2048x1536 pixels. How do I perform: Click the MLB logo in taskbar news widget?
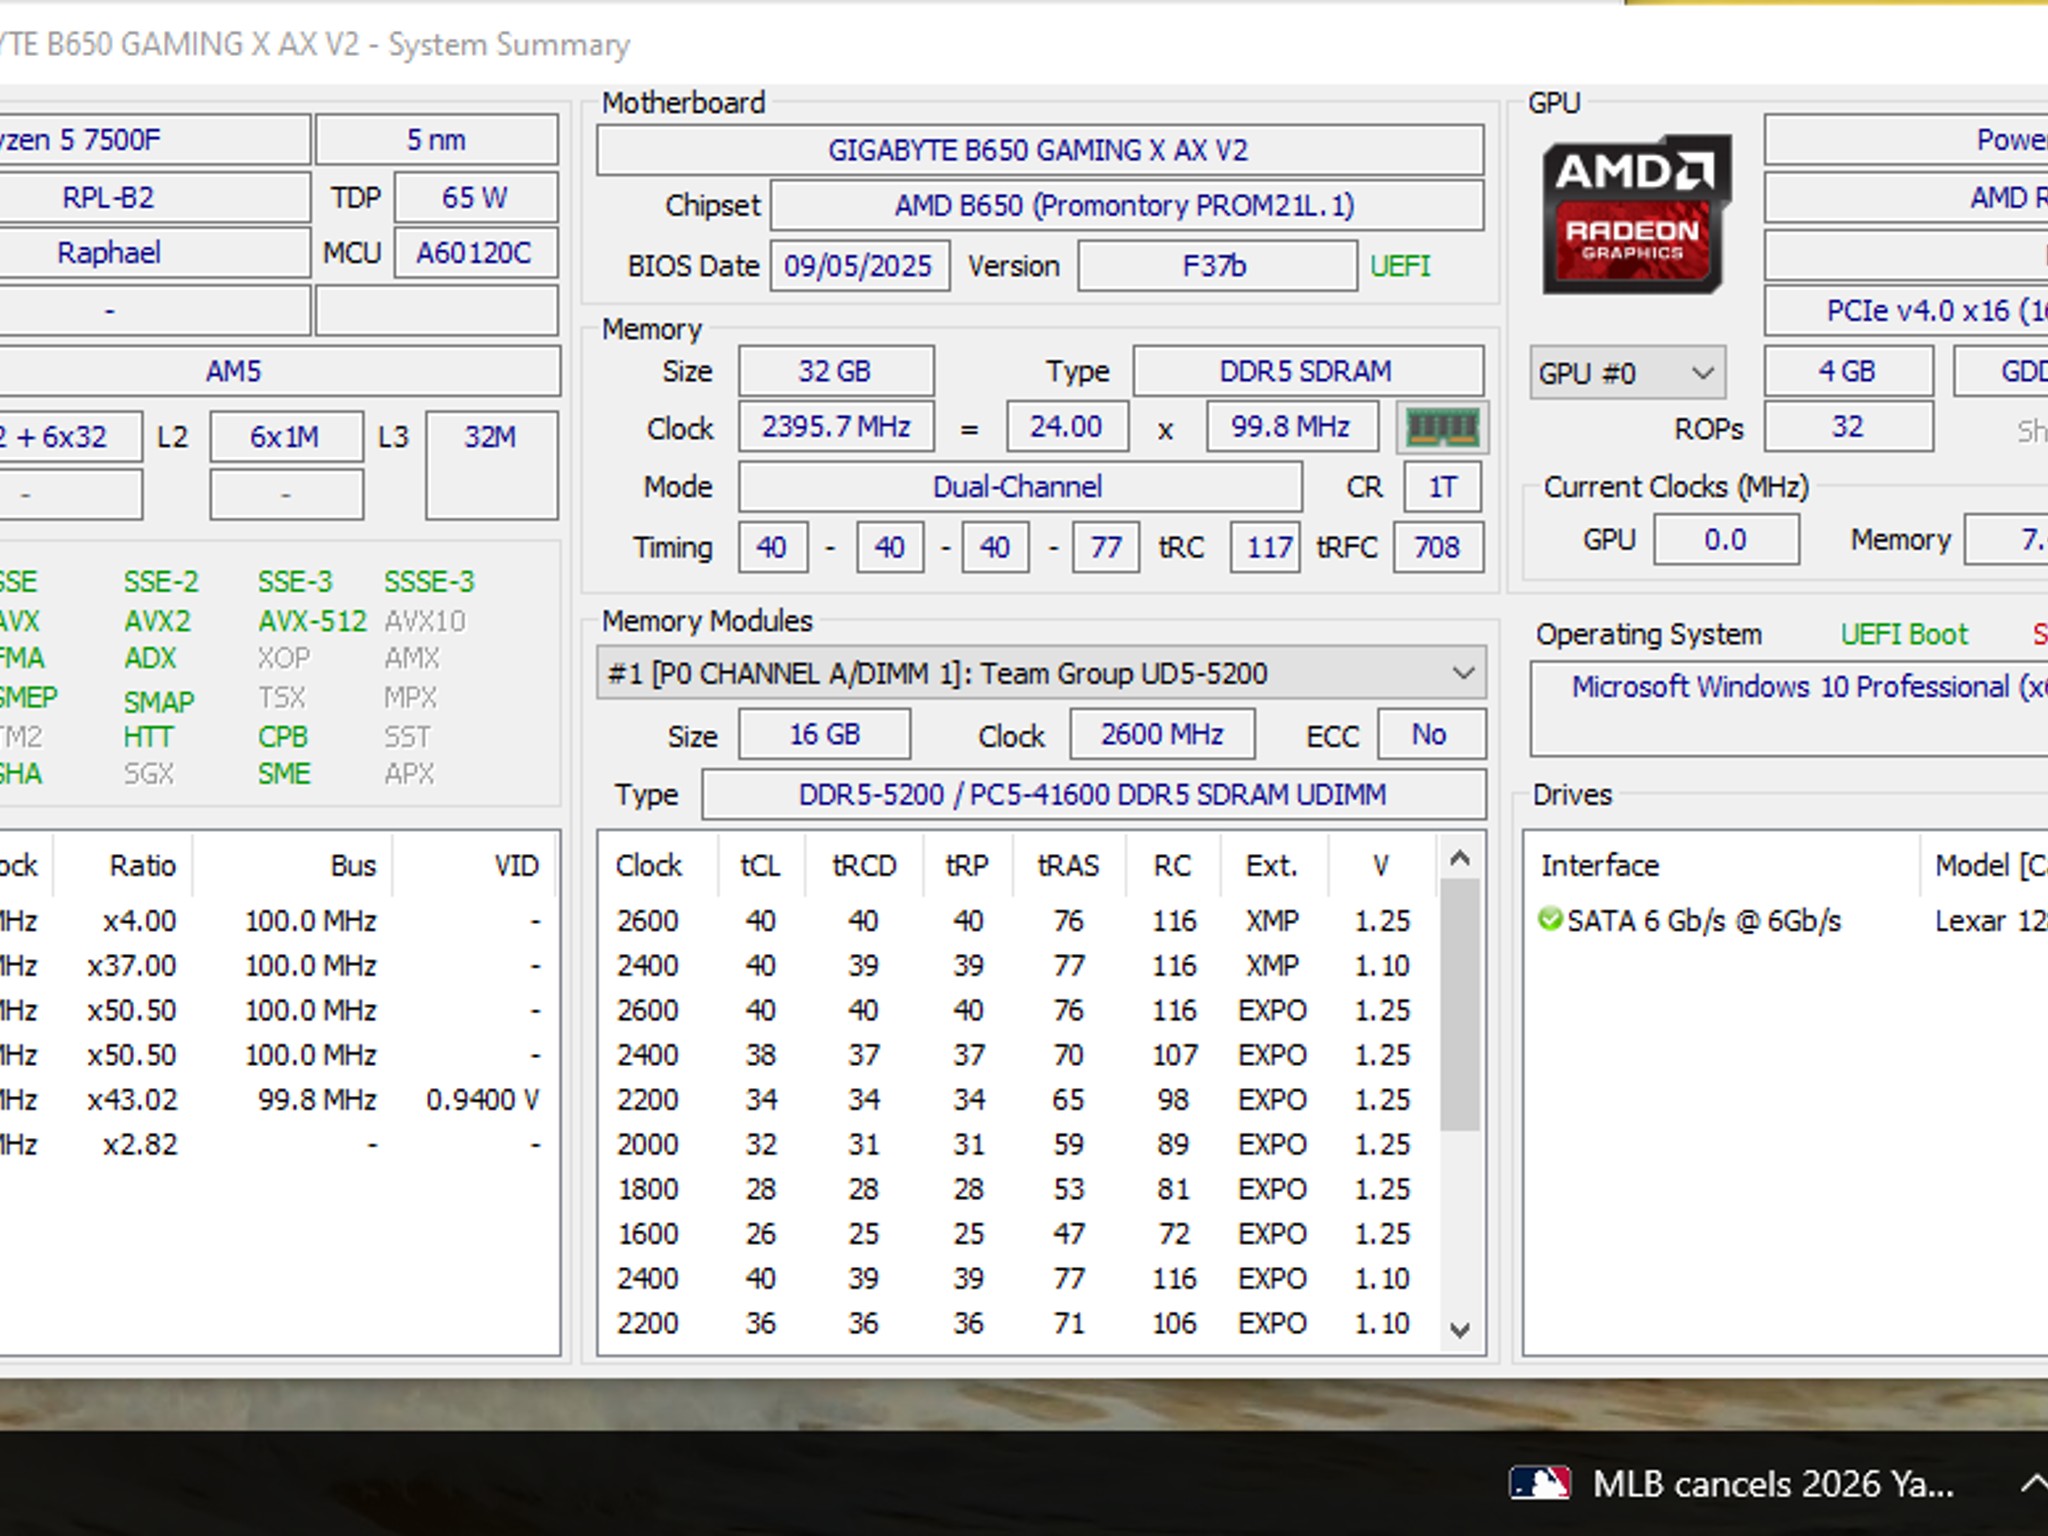pos(1539,1483)
